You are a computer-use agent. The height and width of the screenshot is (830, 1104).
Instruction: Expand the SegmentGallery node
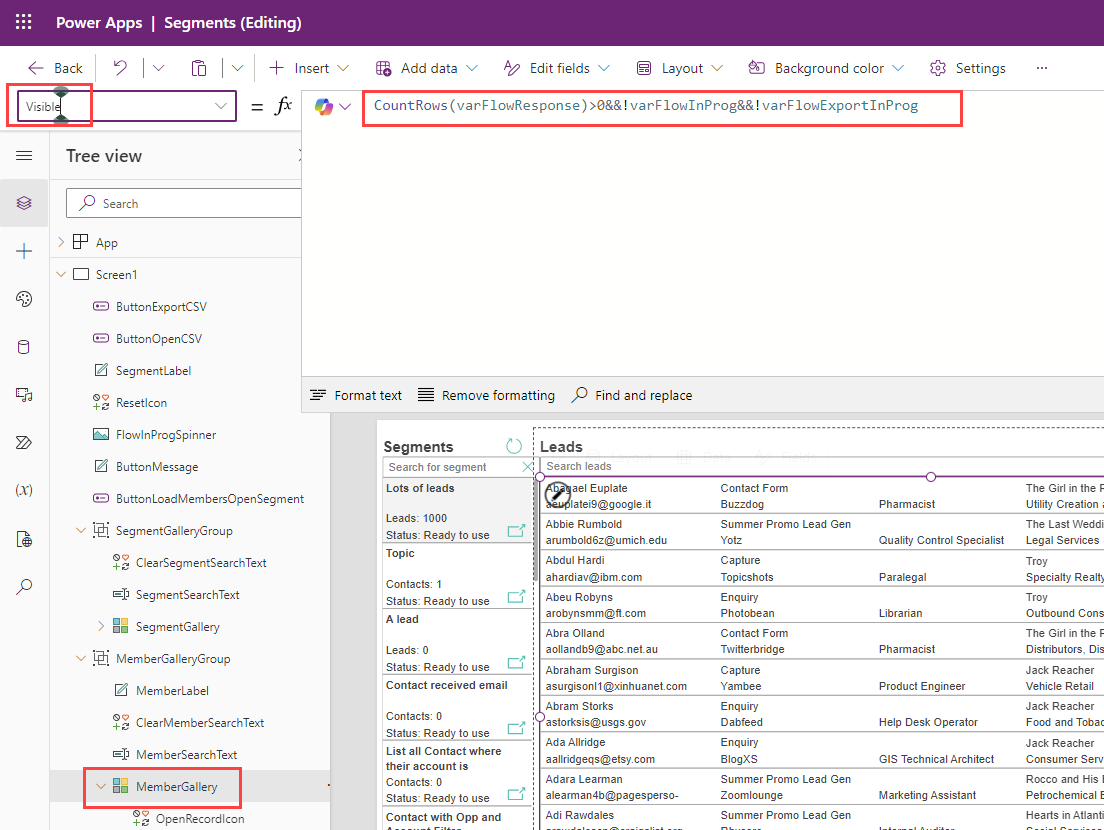point(101,627)
